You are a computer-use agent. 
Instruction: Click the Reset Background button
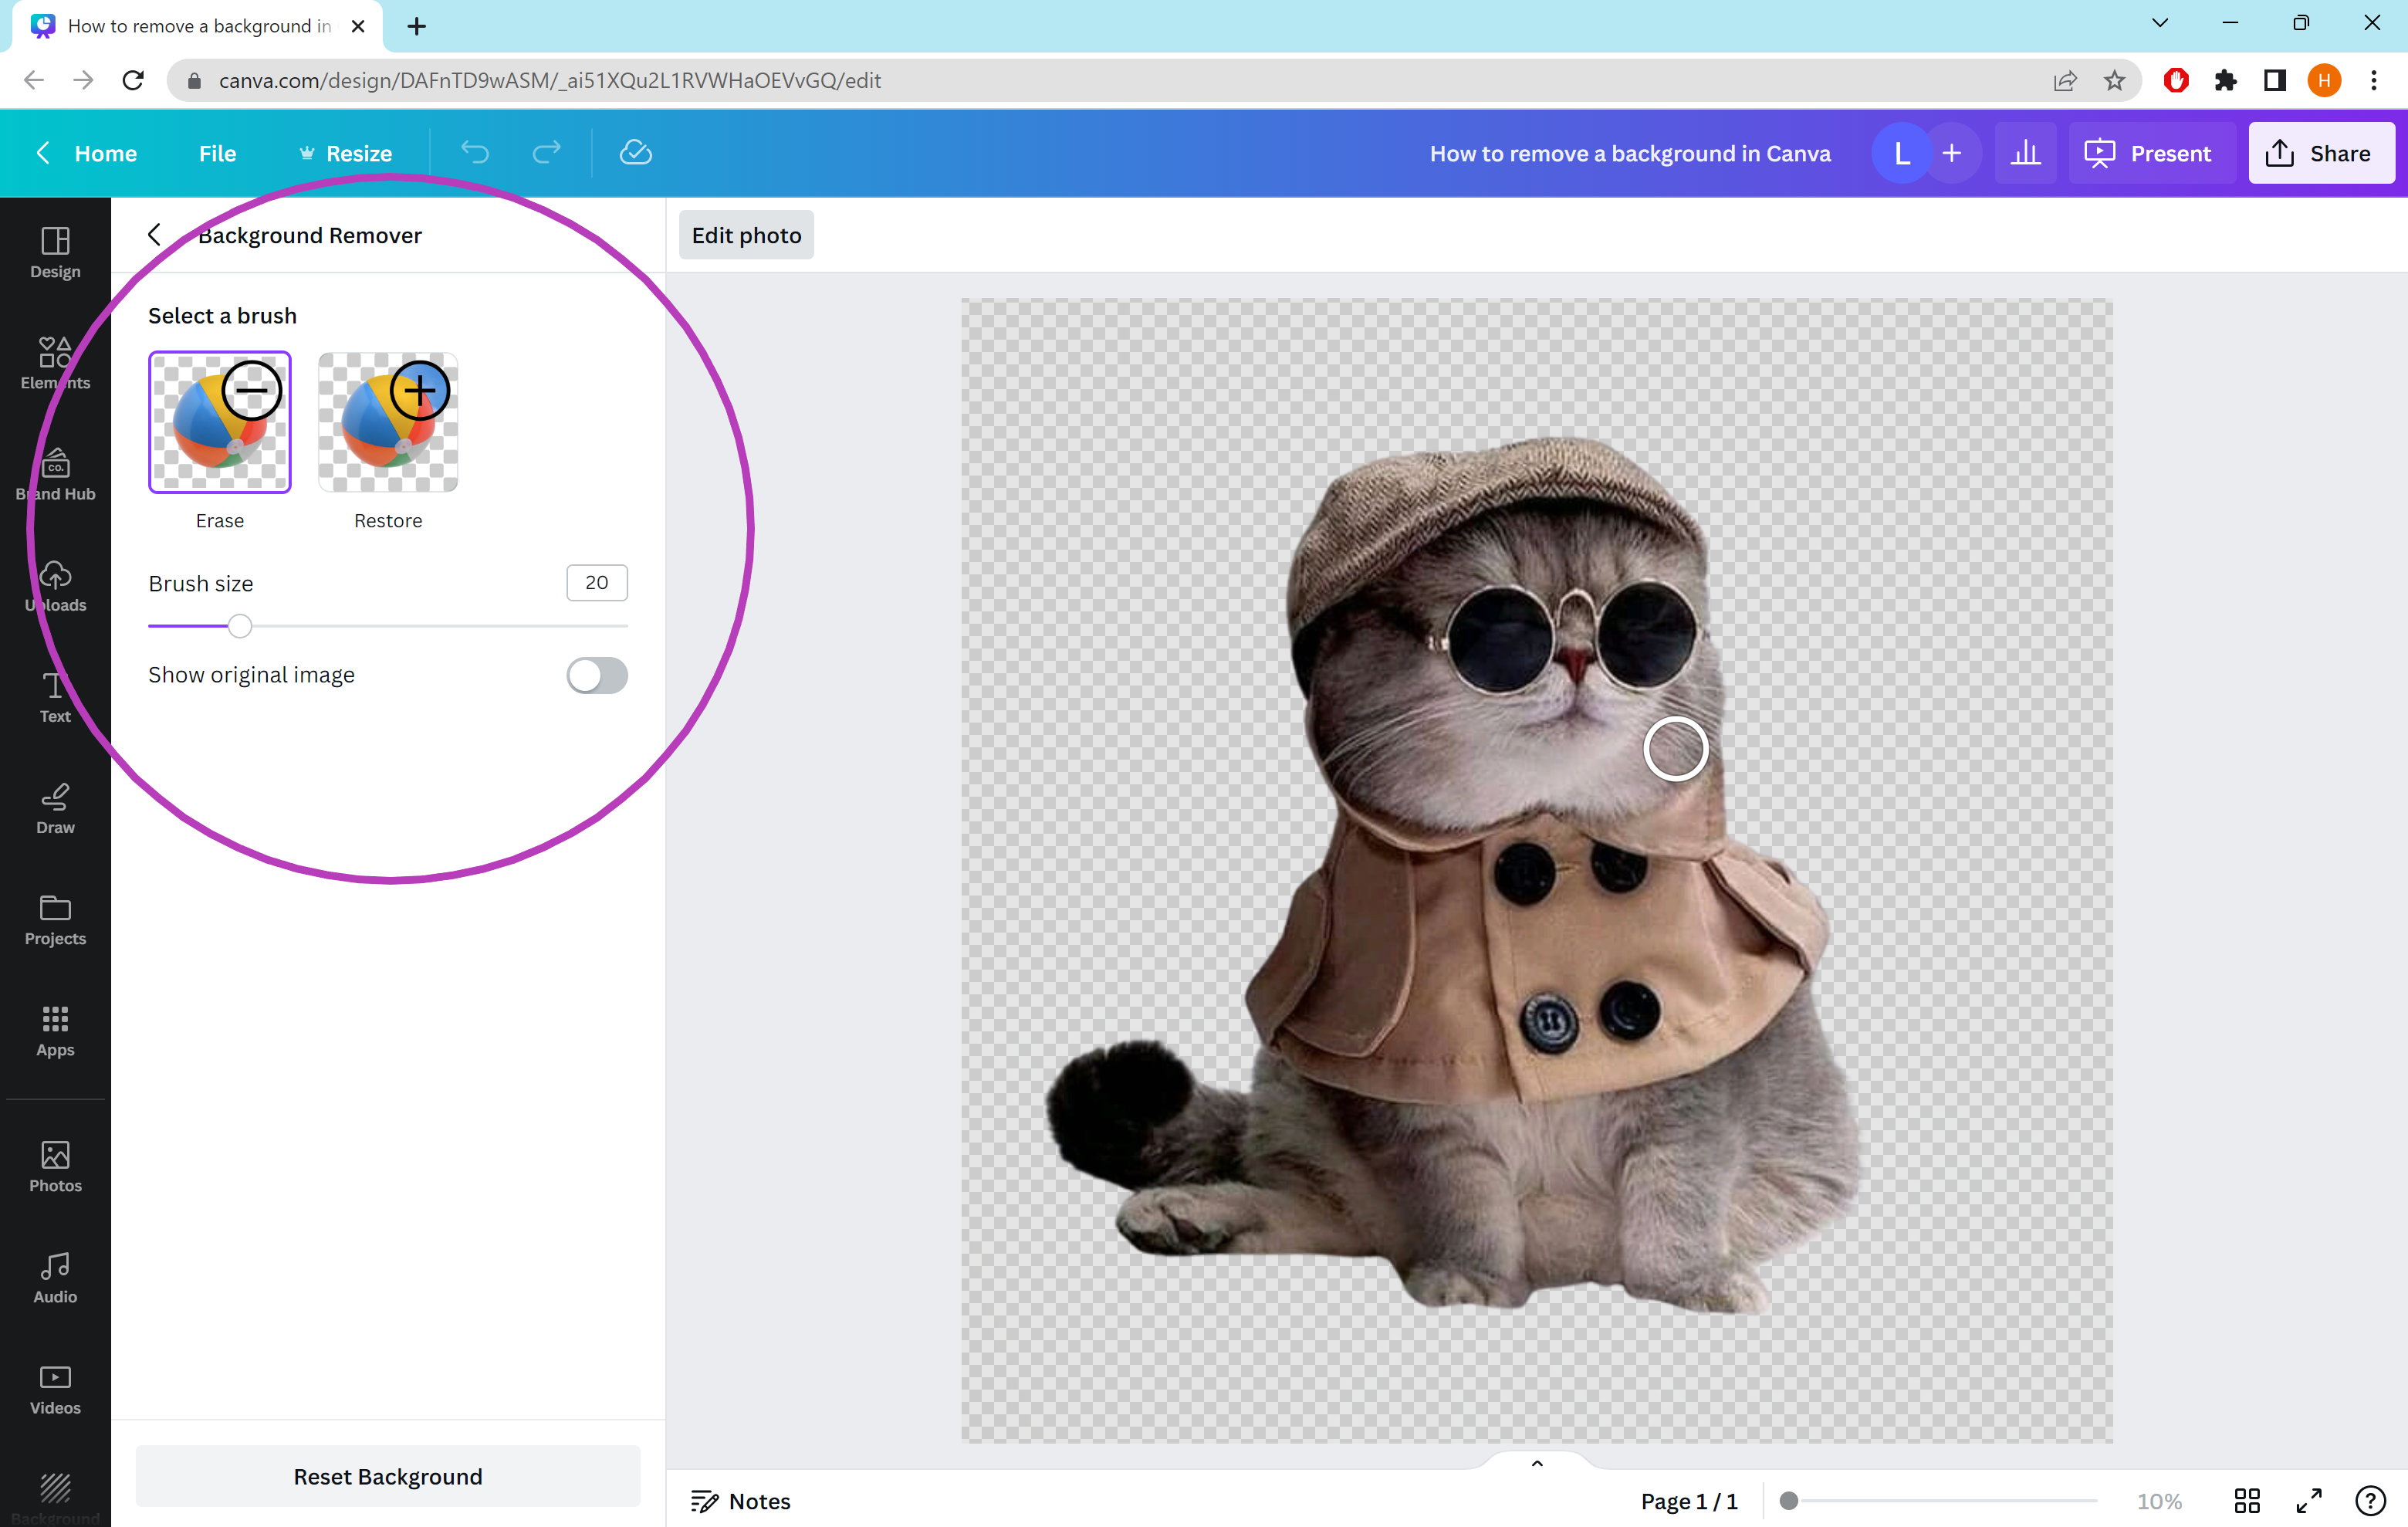(388, 1476)
